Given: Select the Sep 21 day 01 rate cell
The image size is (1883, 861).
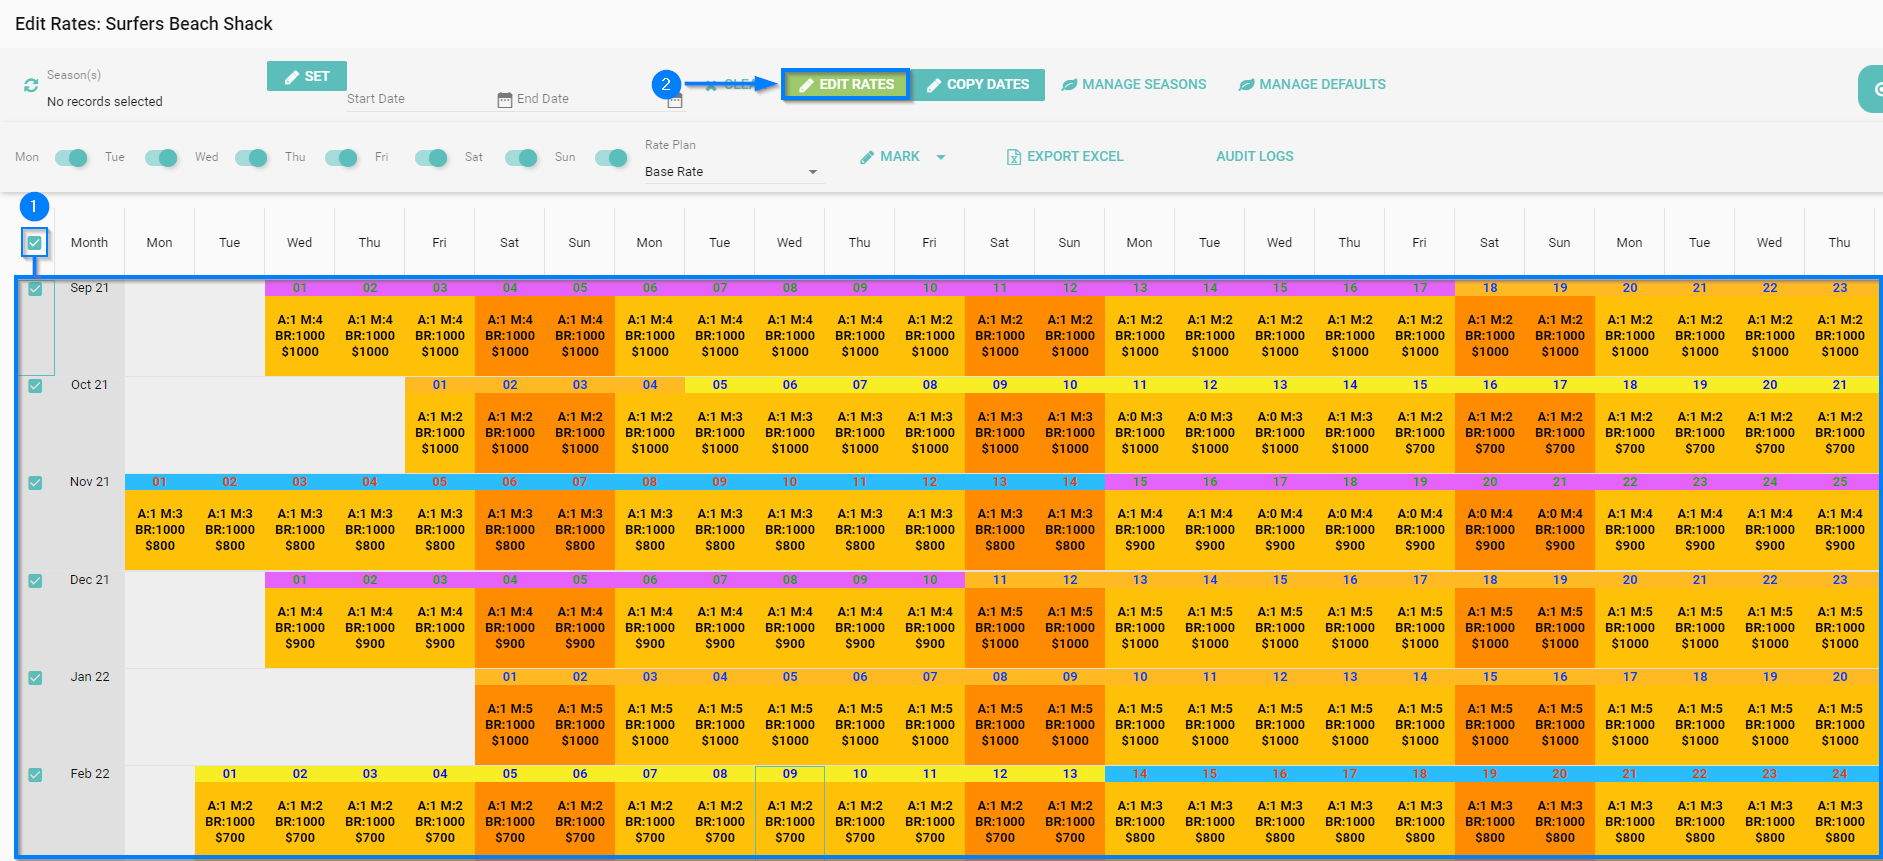Looking at the screenshot, I should click(300, 335).
